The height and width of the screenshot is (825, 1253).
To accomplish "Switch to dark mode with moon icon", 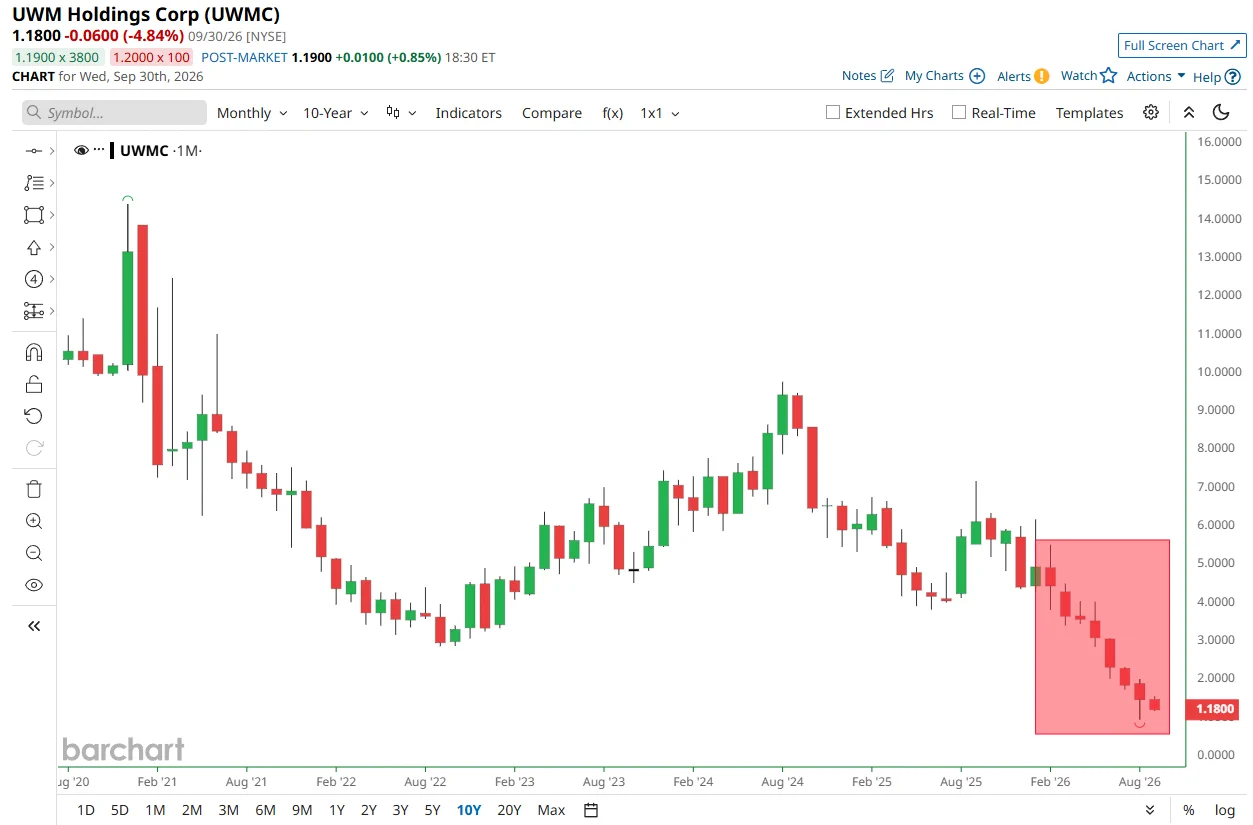I will [1221, 112].
